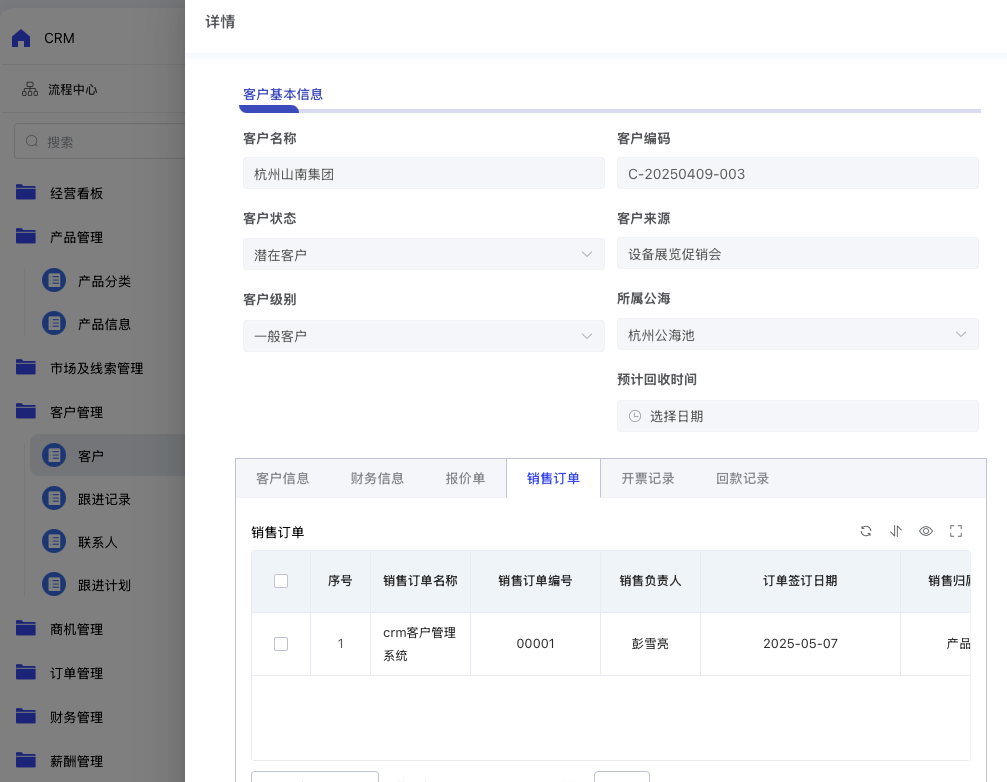Click the 薪酬管理 folder icon
The height and width of the screenshot is (782, 1007).
click(x=26, y=760)
